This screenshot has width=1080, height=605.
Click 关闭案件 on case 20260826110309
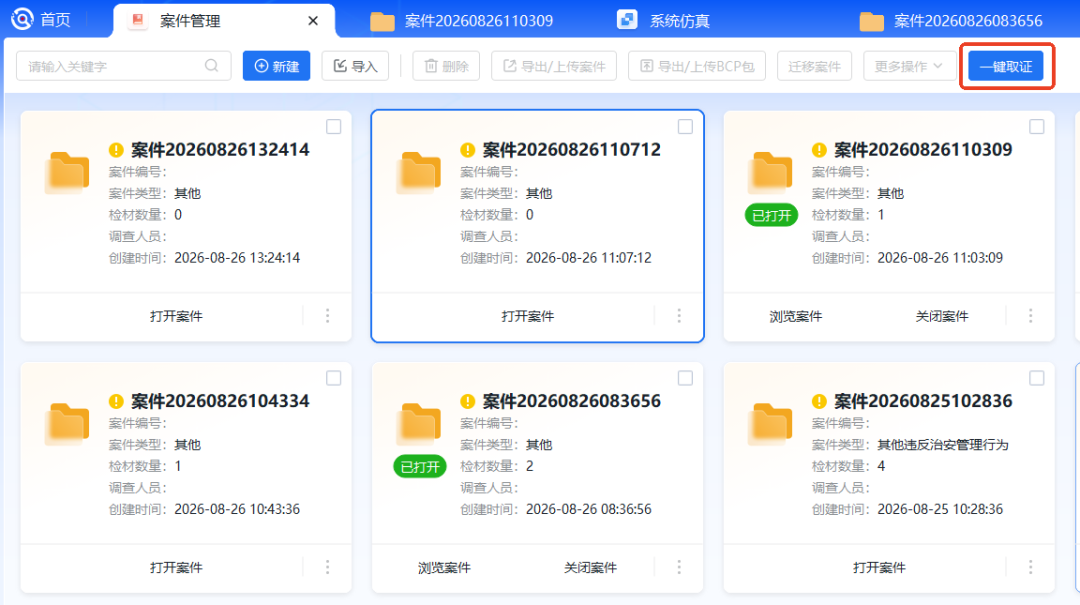coord(942,316)
